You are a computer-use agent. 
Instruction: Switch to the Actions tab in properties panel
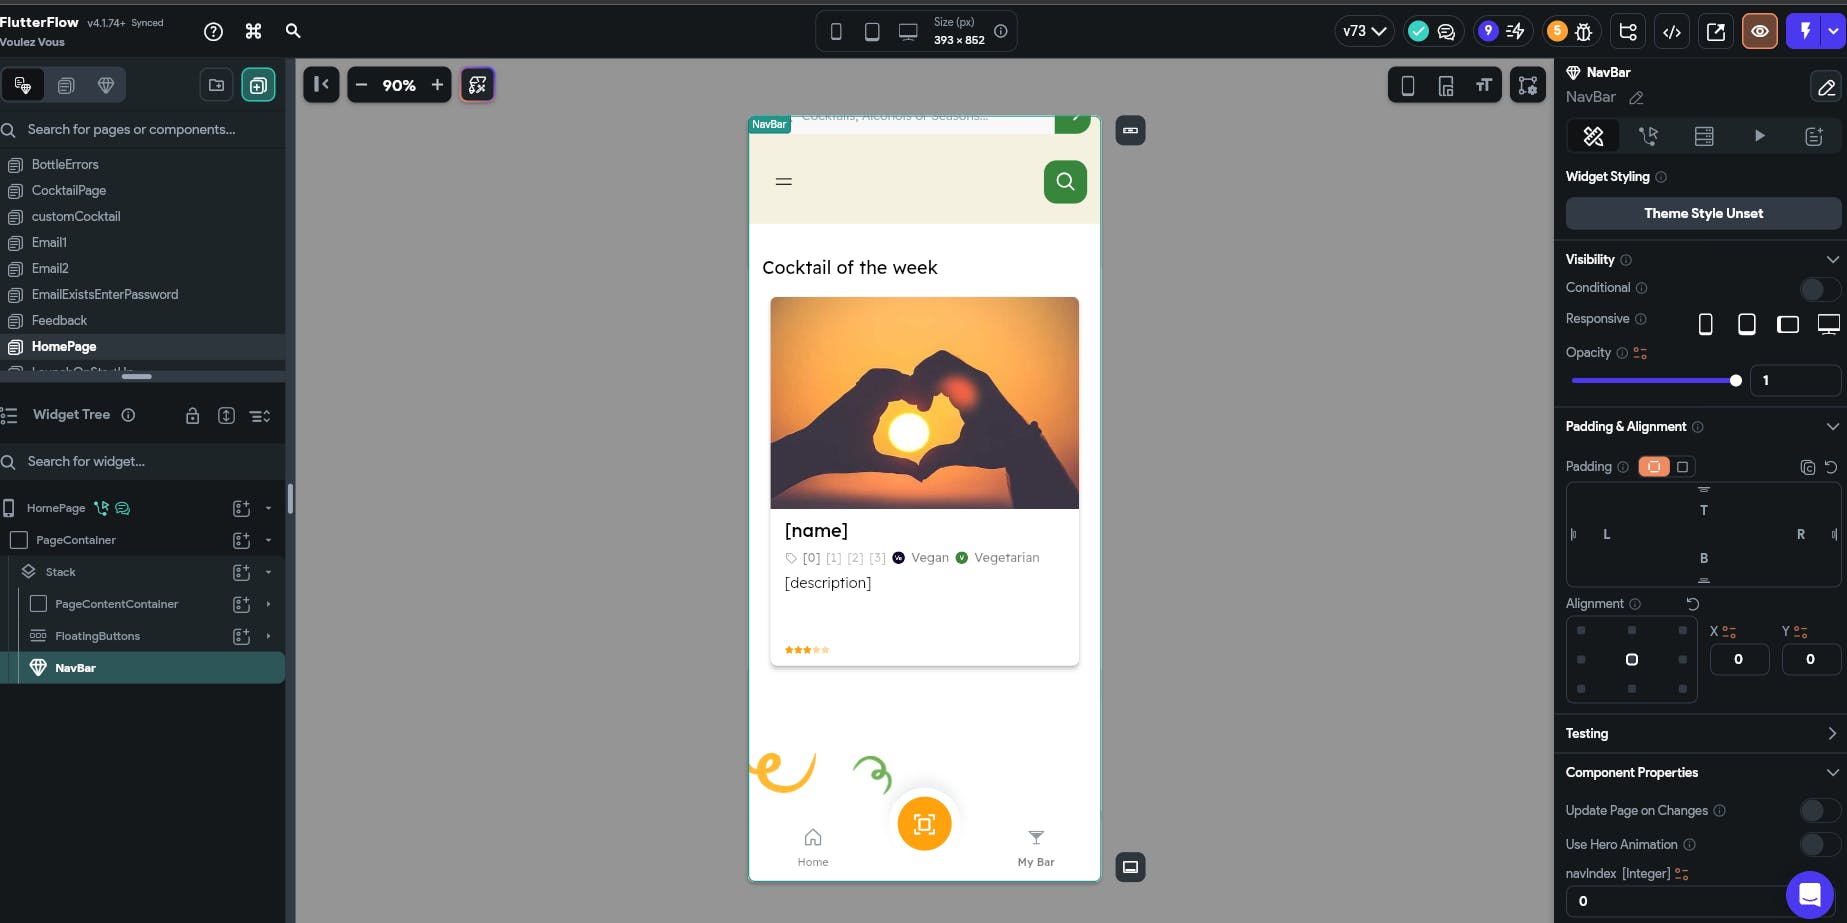(x=1649, y=136)
